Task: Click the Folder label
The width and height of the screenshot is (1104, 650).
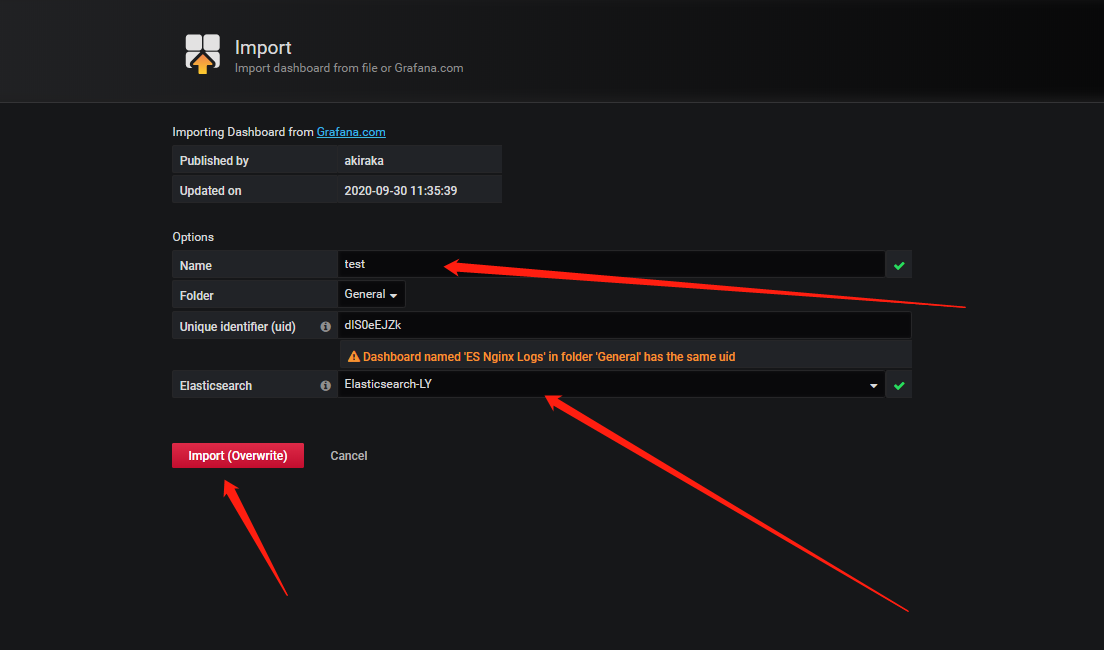Action: [x=197, y=295]
